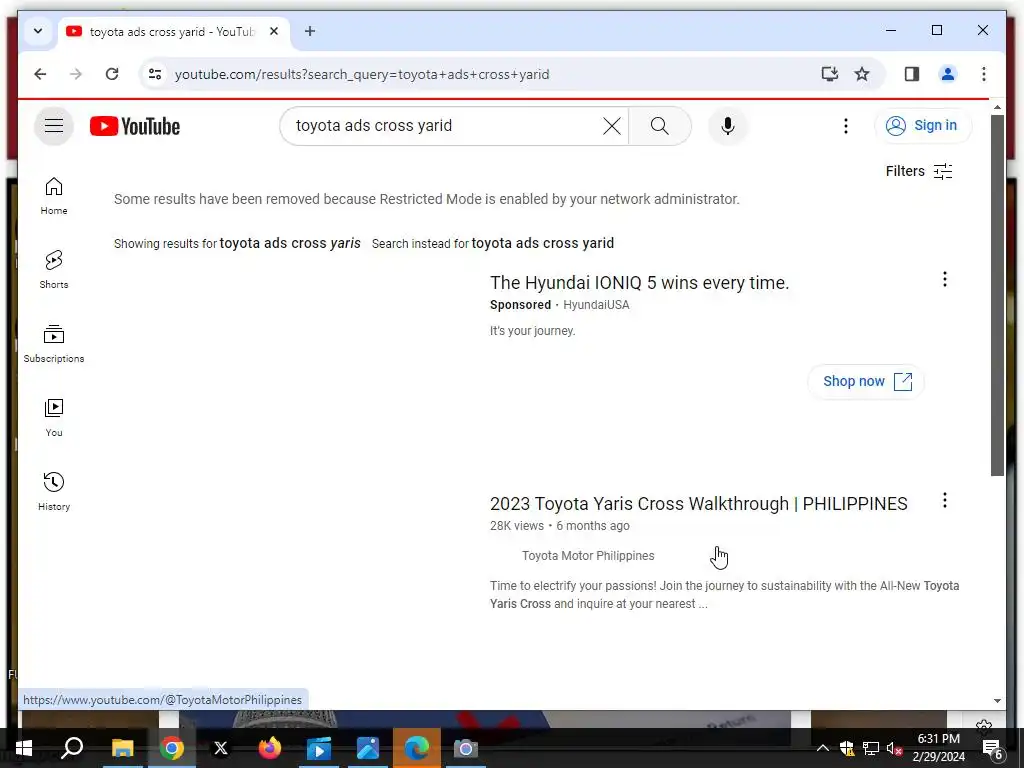
Task: Toggle the Chrome side panel
Action: [912, 74]
